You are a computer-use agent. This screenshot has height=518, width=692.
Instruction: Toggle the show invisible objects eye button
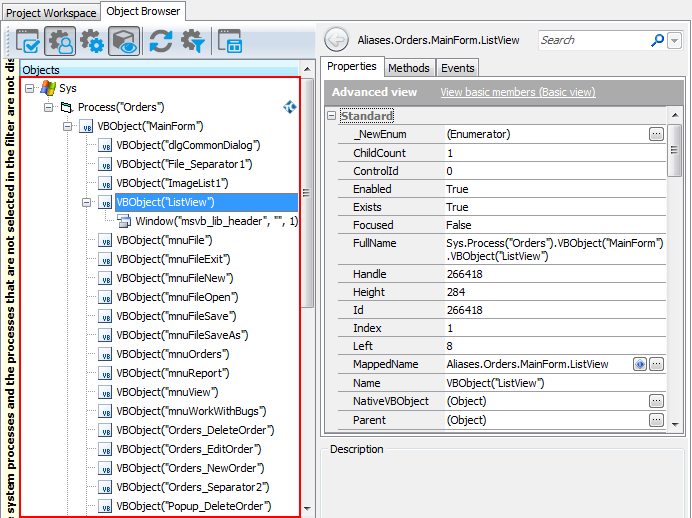pyautogui.click(x=124, y=41)
